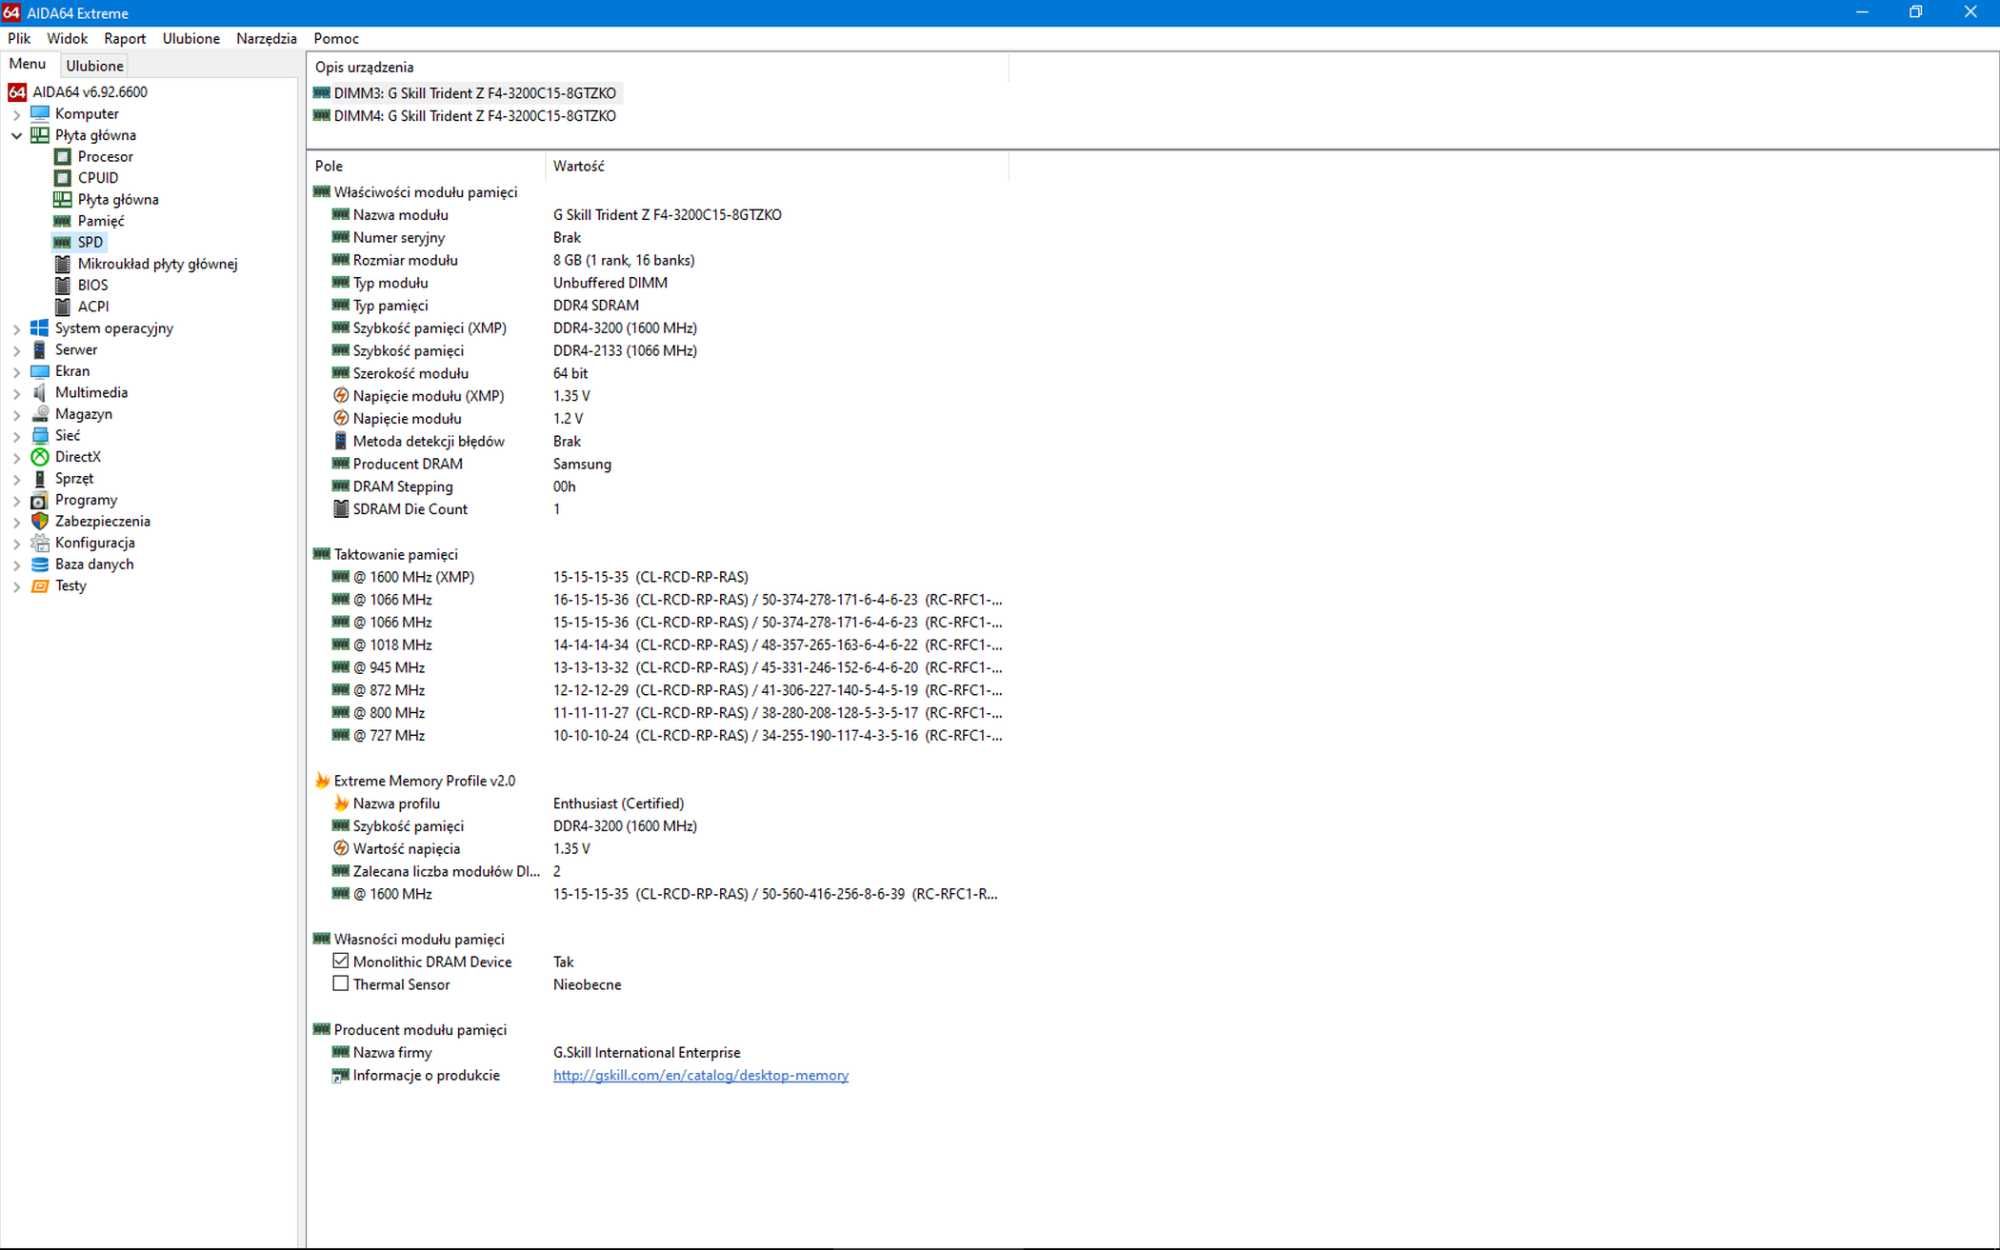Click the Serwer tower icon
Viewport: 2000px width, 1250px height.
click(40, 350)
